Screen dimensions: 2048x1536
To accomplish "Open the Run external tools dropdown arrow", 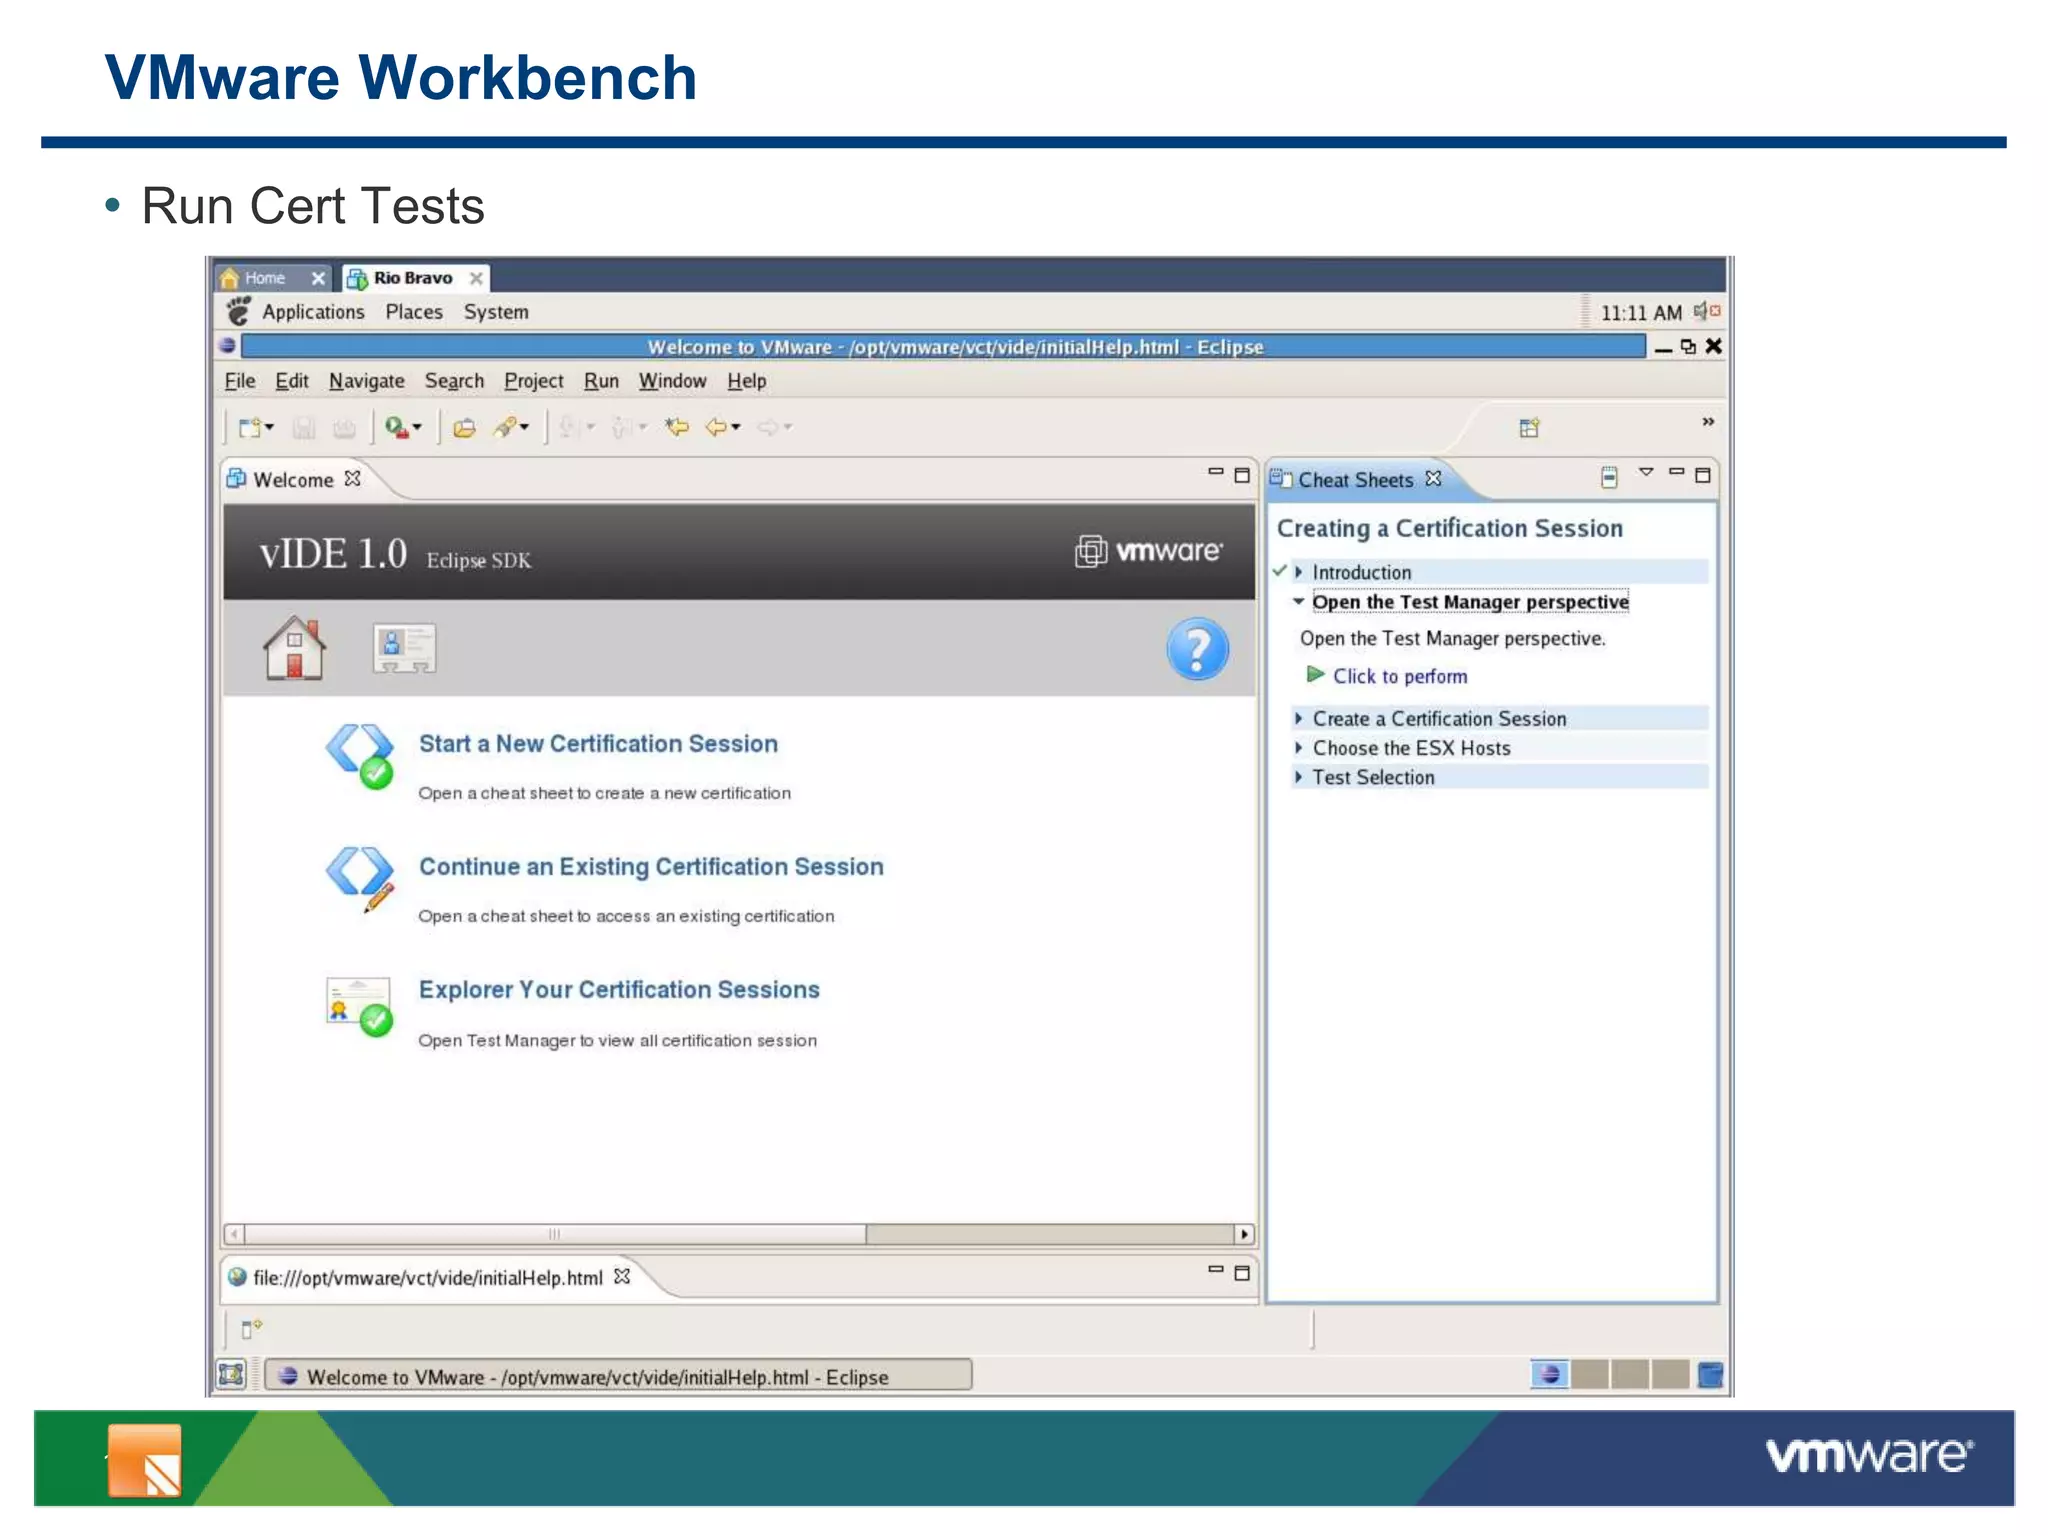I will pos(417,428).
